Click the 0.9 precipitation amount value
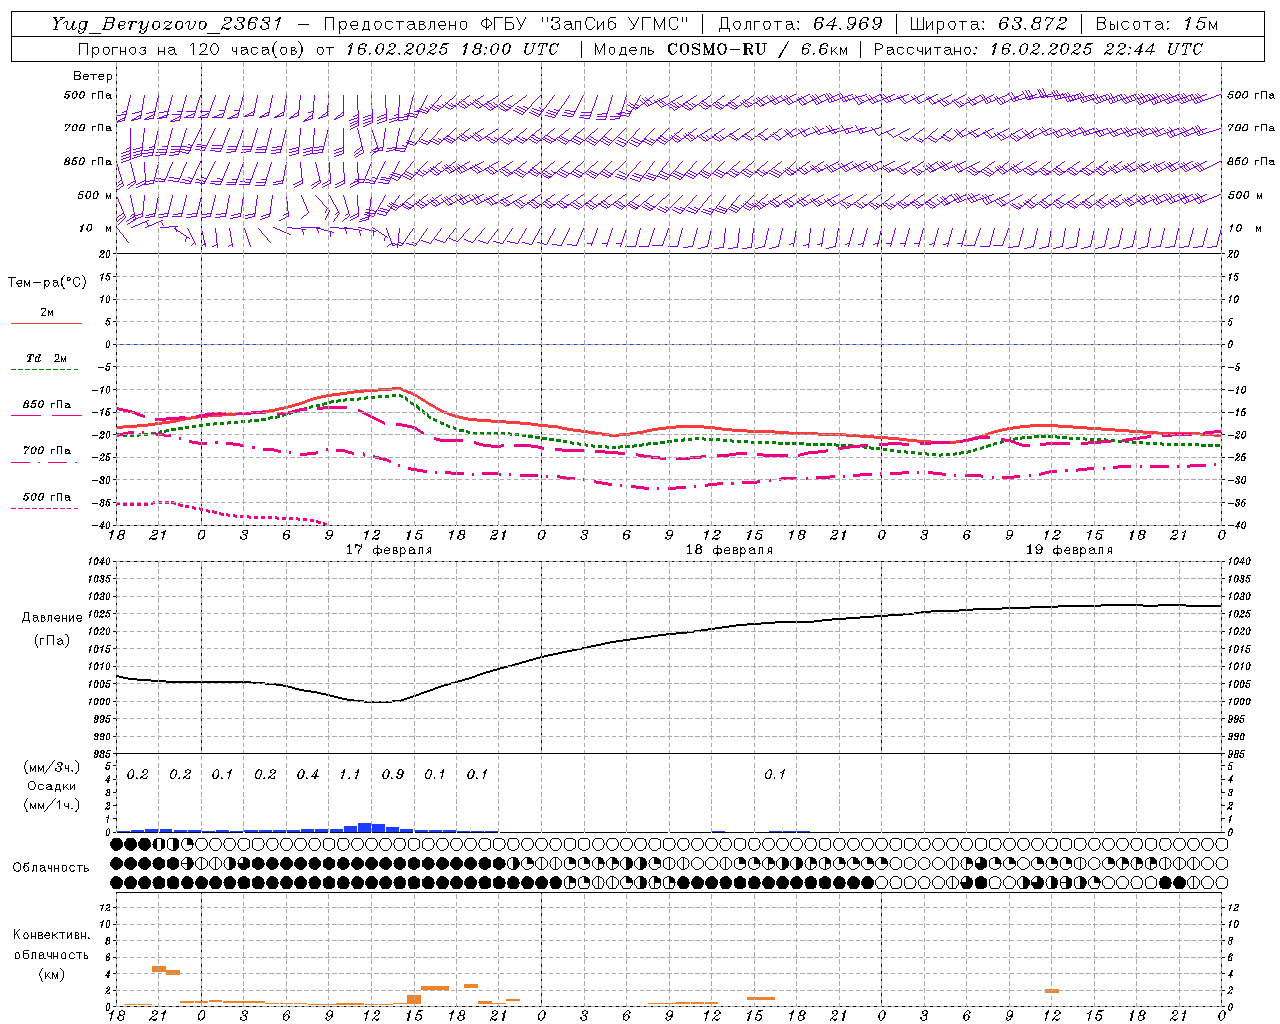Viewport: 1280px width, 1024px height. tap(393, 775)
